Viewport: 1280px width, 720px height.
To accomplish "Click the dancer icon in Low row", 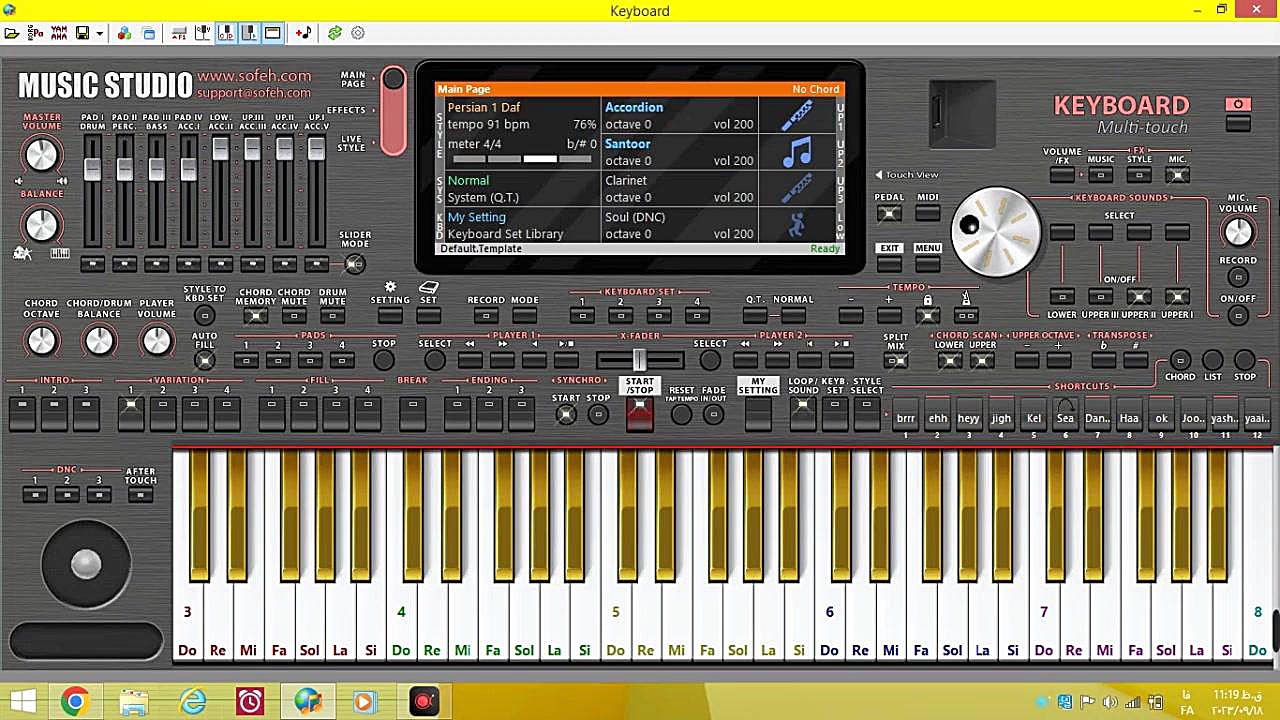I will [x=797, y=225].
